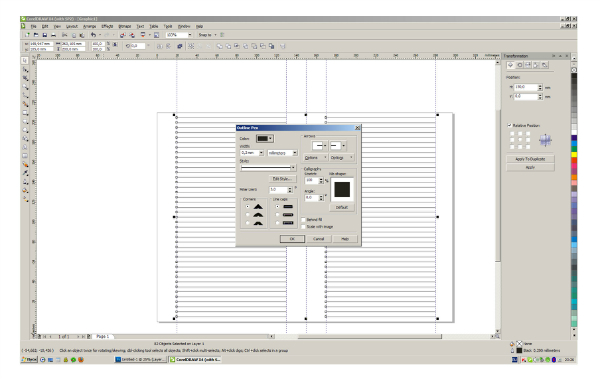Viewport: 600px width, 379px height.
Task: Click the Open file toolbar icon
Action: click(36, 35)
